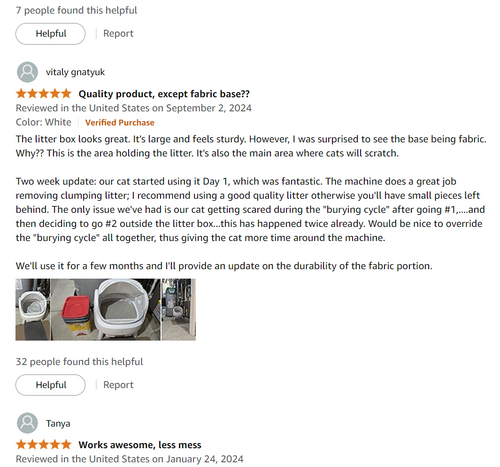This screenshot has height=467, width=500.
Task: Click the Helpful button under 7 people found helpful
Action: click(x=50, y=34)
